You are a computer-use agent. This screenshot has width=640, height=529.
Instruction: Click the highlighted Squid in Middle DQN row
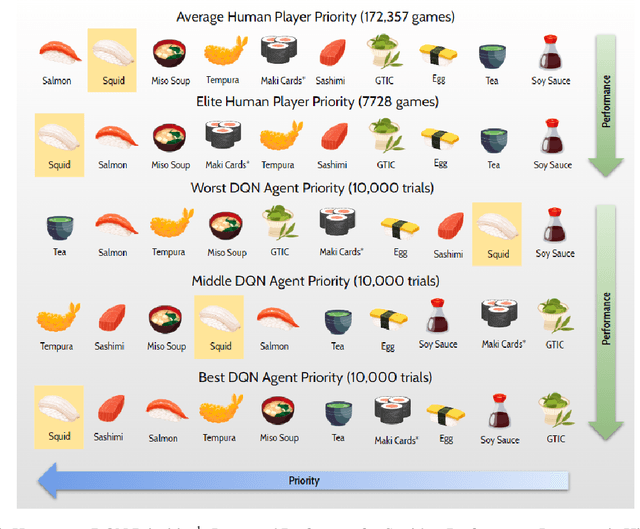pos(219,327)
